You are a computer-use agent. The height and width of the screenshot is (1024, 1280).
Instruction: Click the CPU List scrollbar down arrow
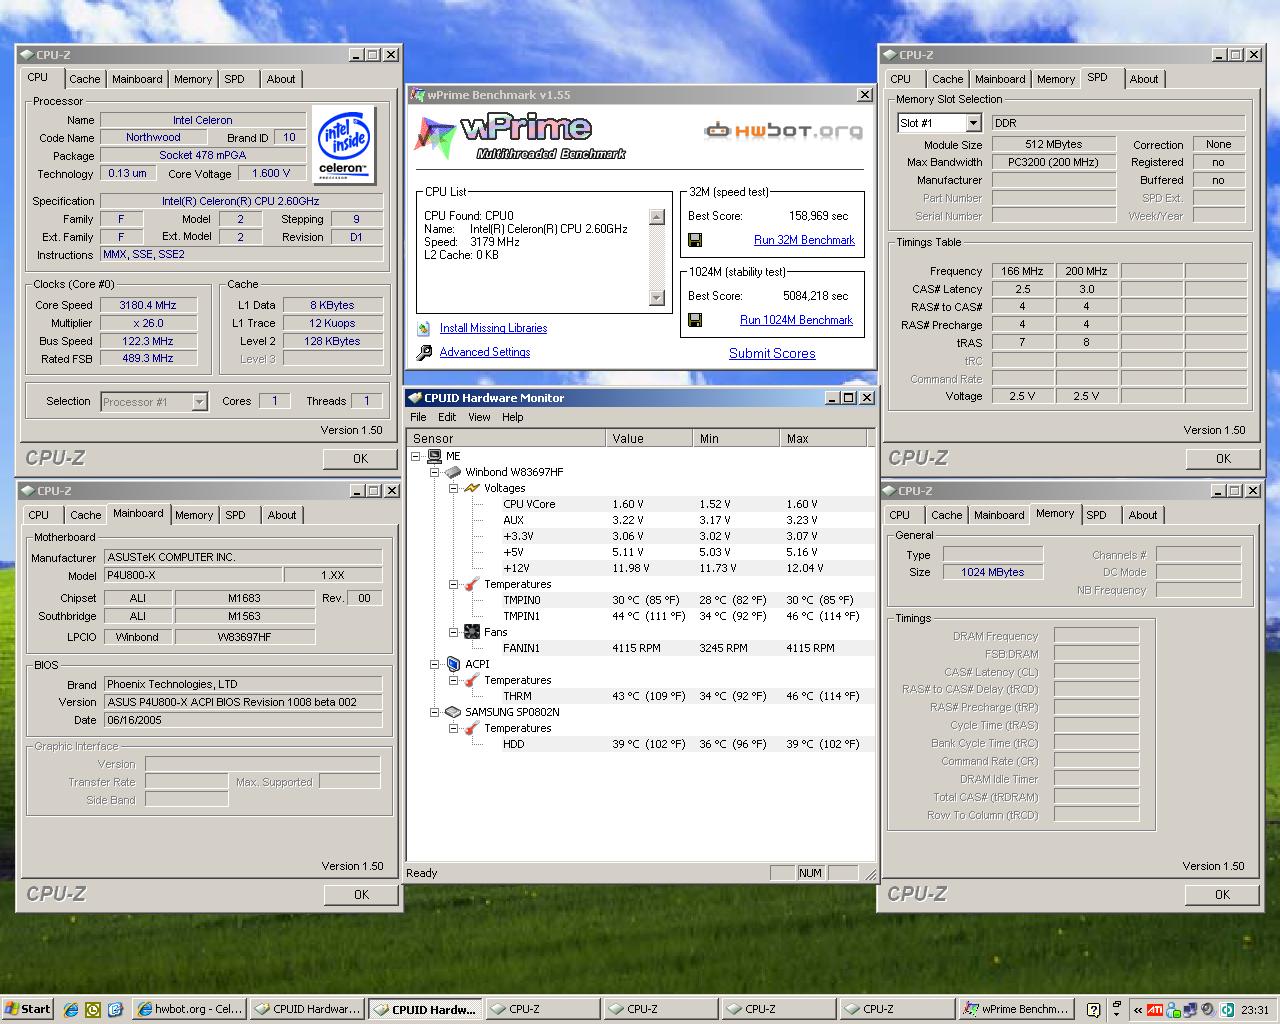657,297
